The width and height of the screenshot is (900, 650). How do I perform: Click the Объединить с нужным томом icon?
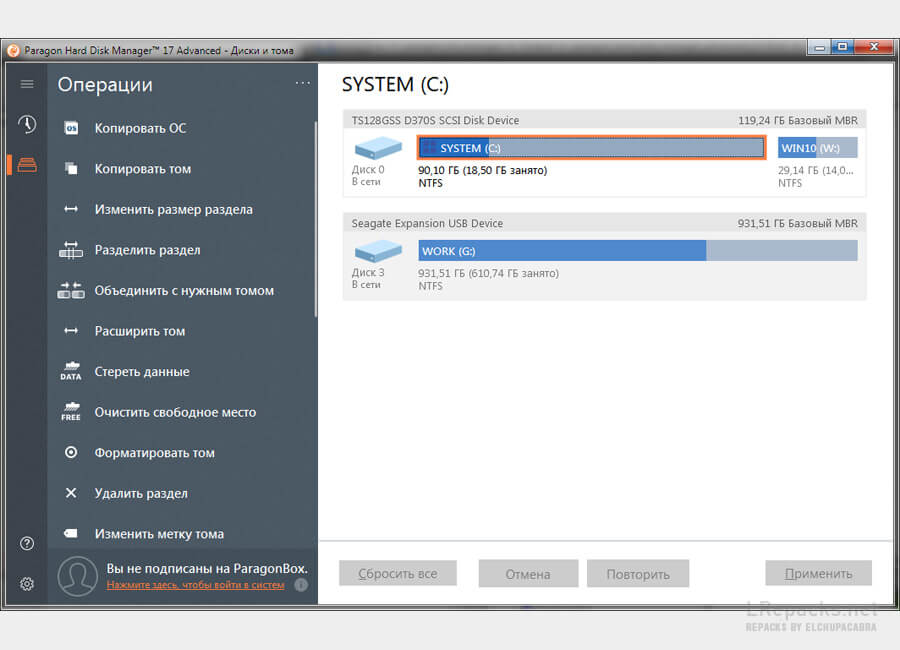pyautogui.click(x=71, y=290)
